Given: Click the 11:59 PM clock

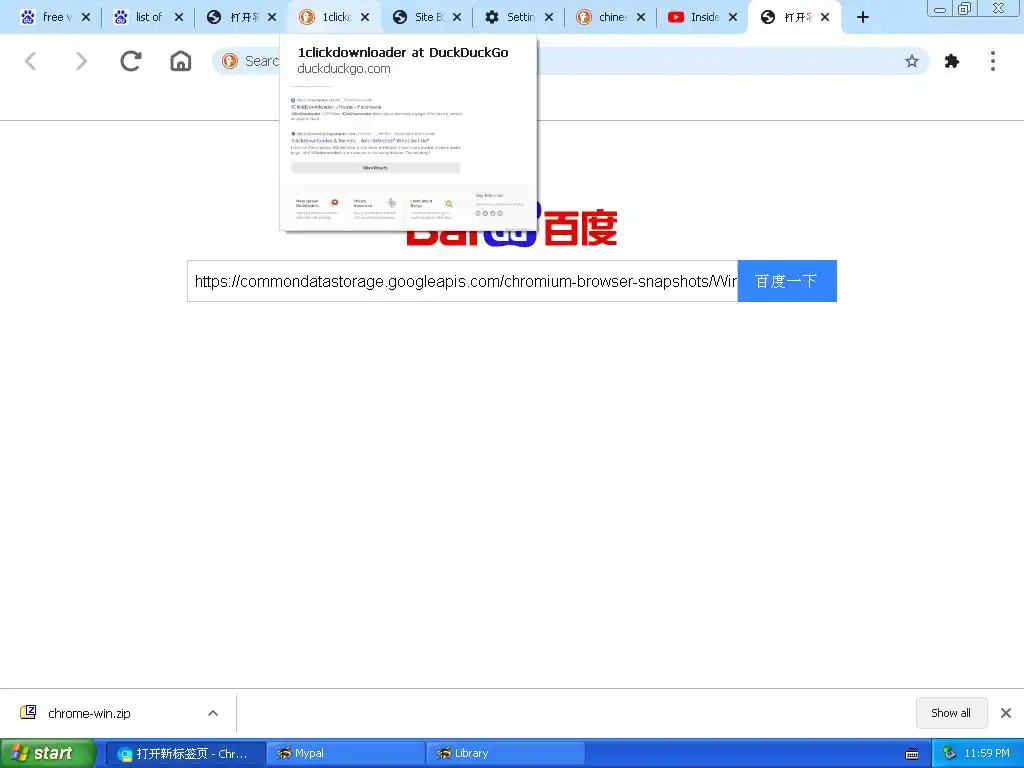Looking at the screenshot, I should click(987, 753).
